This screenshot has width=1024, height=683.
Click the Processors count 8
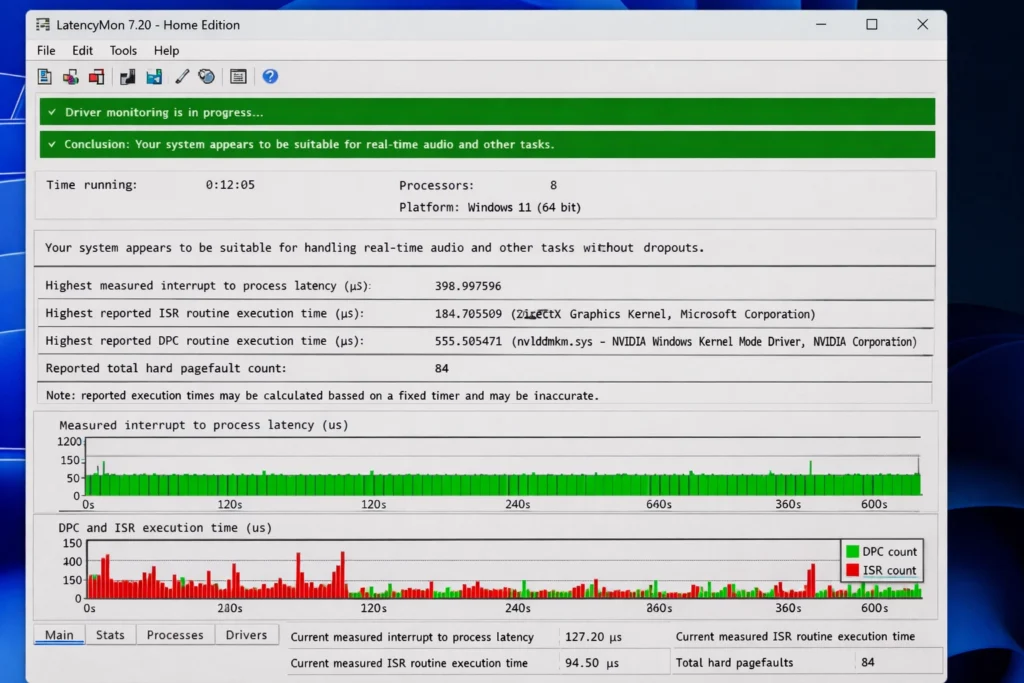[553, 185]
